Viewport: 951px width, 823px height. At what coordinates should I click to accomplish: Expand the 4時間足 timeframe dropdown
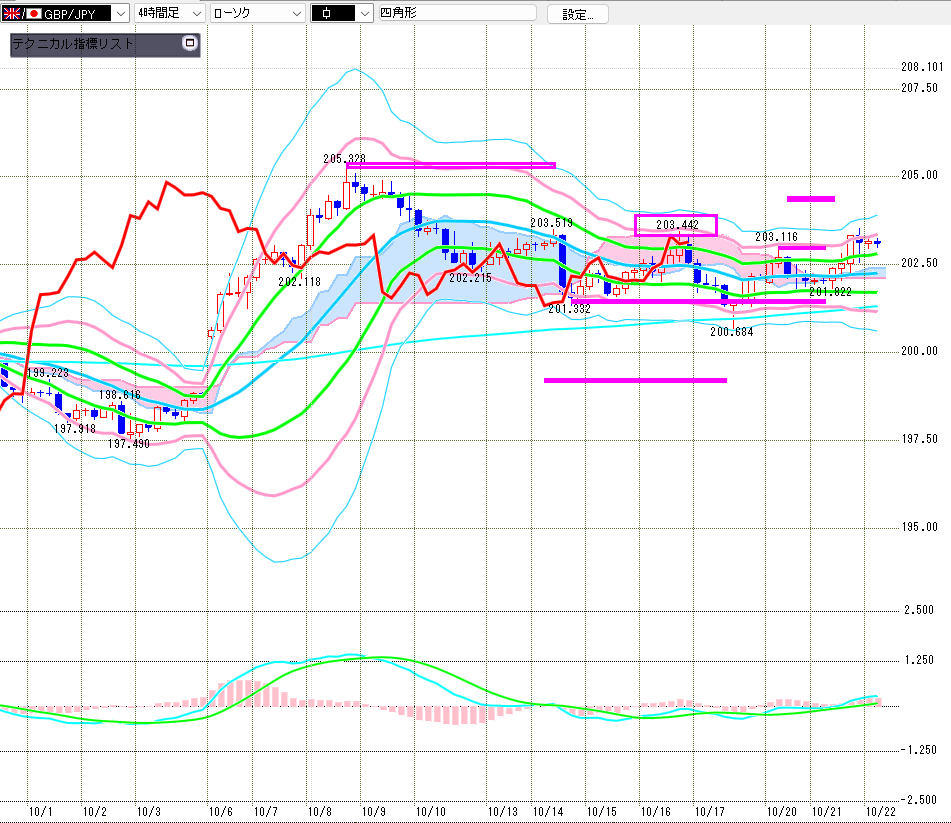[196, 13]
